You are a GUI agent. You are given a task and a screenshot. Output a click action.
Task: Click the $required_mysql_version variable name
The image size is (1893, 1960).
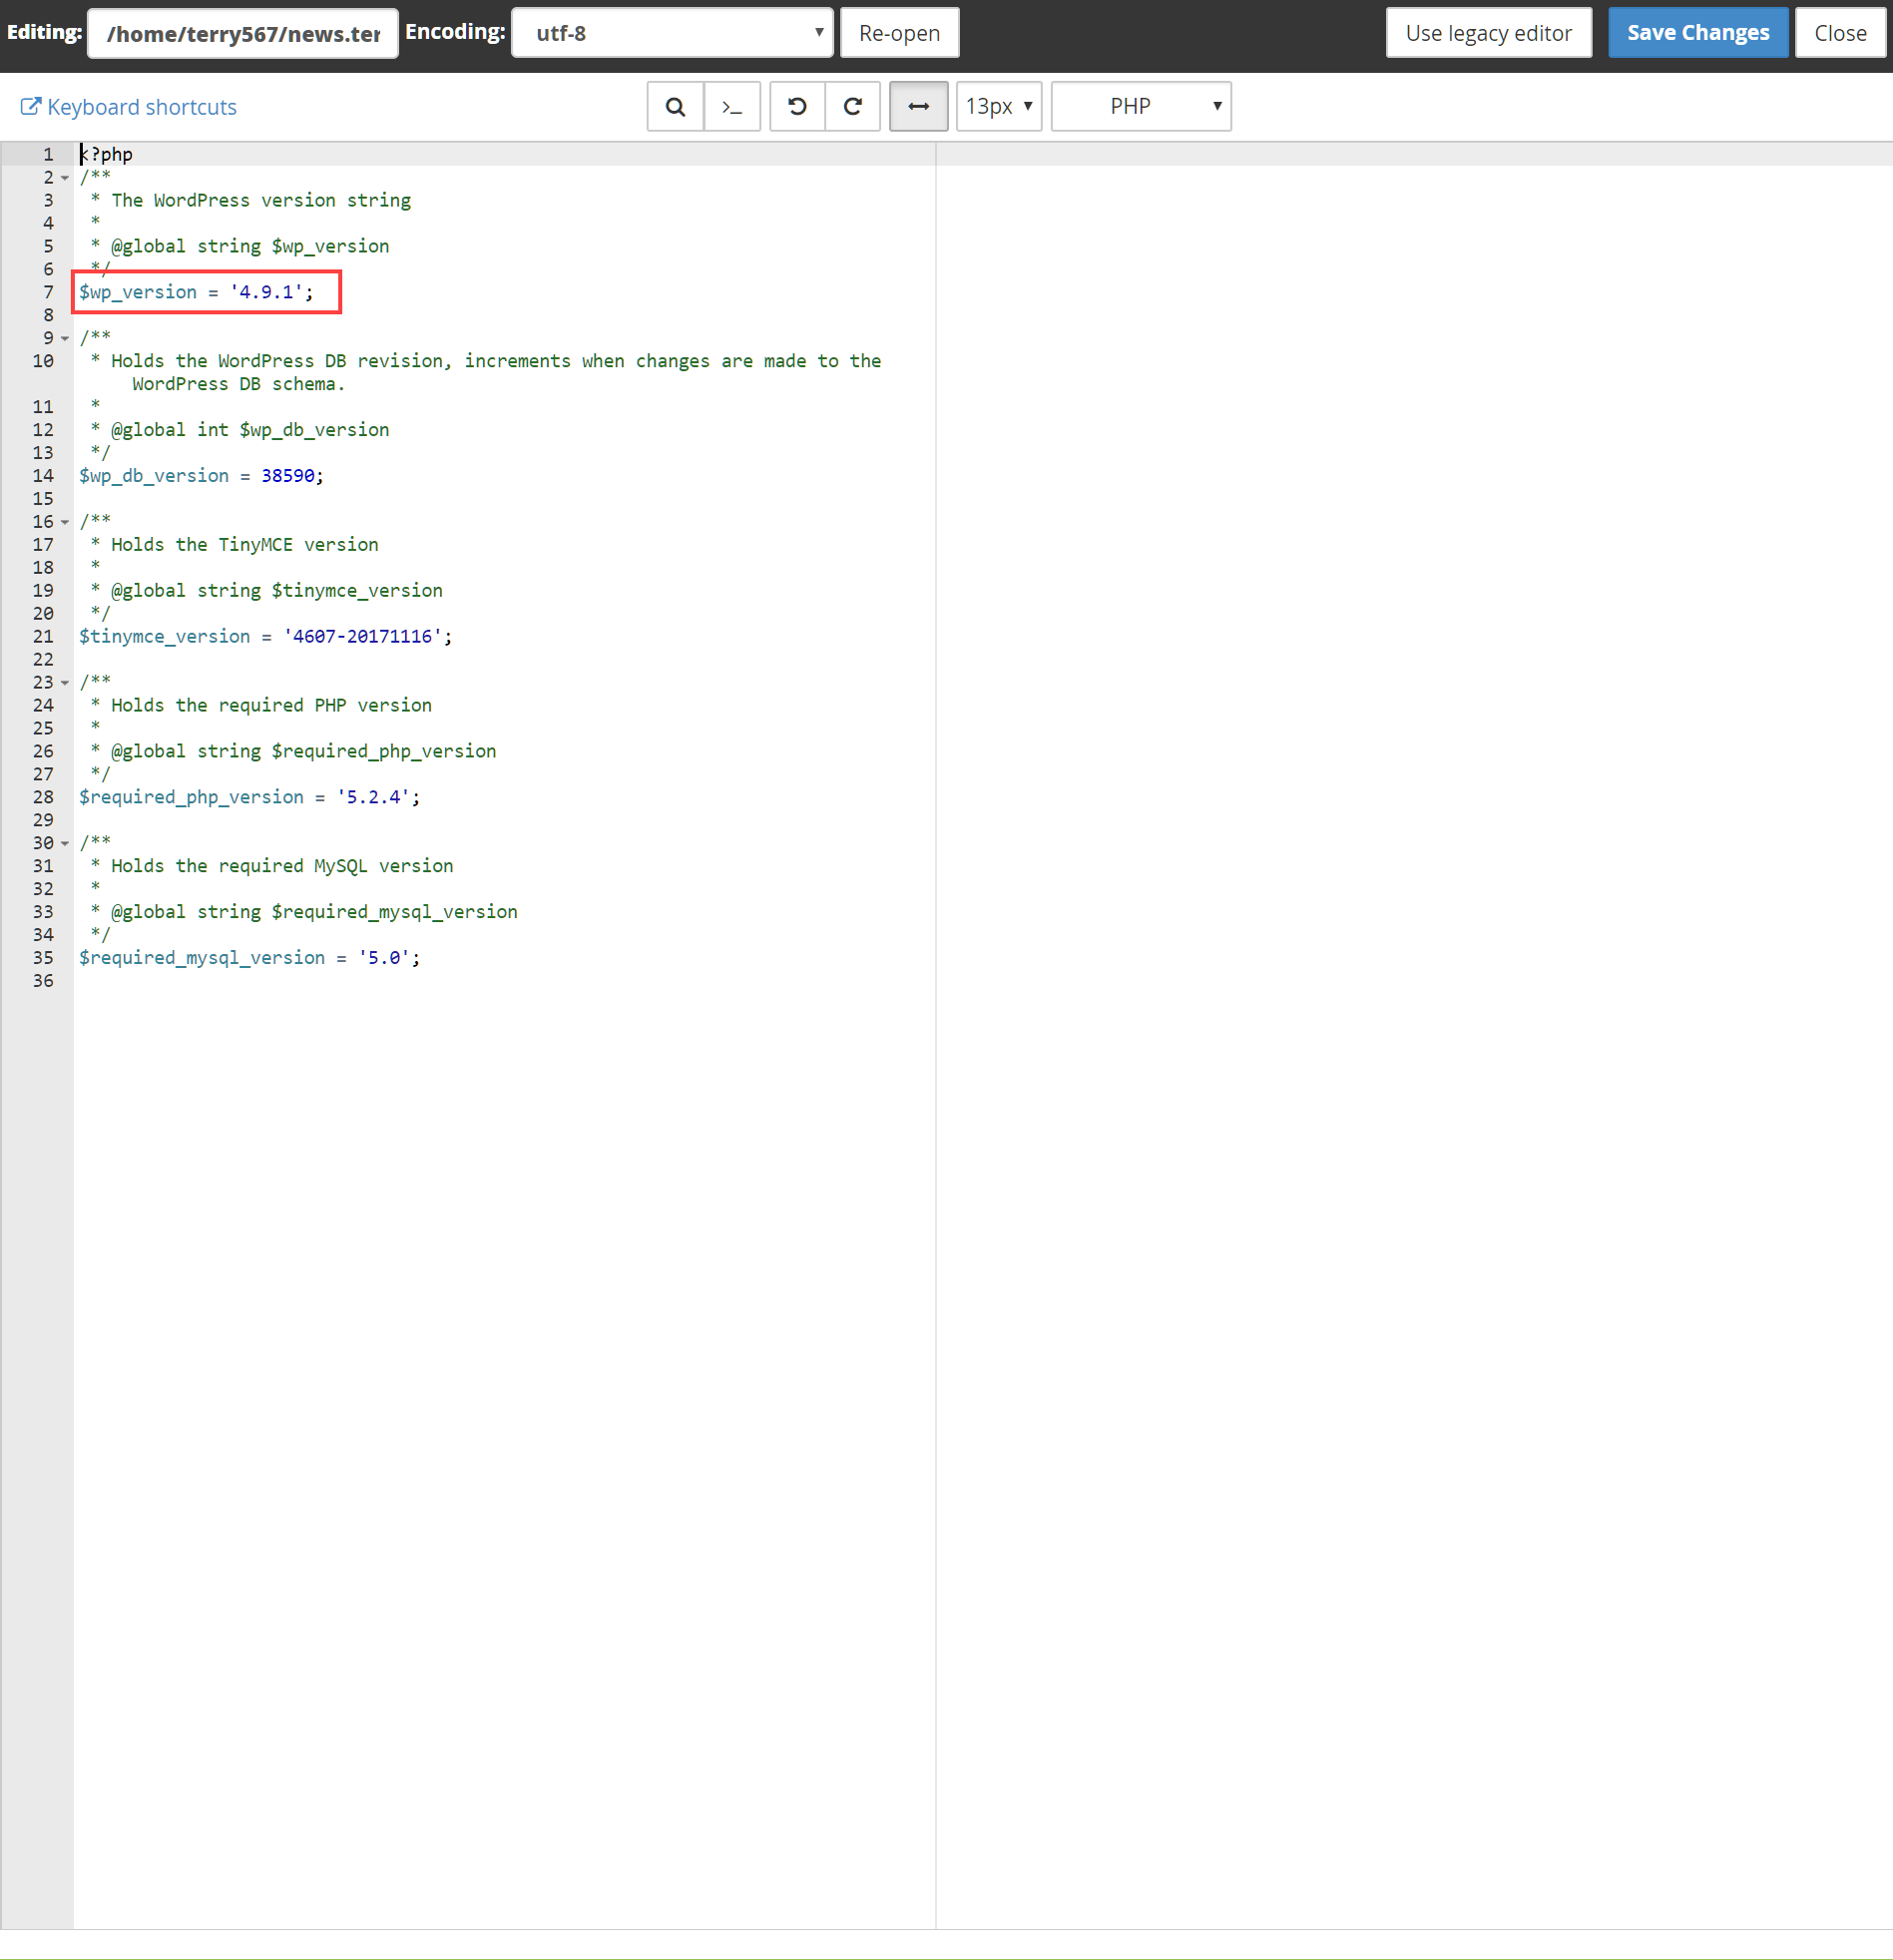pyautogui.click(x=202, y=958)
